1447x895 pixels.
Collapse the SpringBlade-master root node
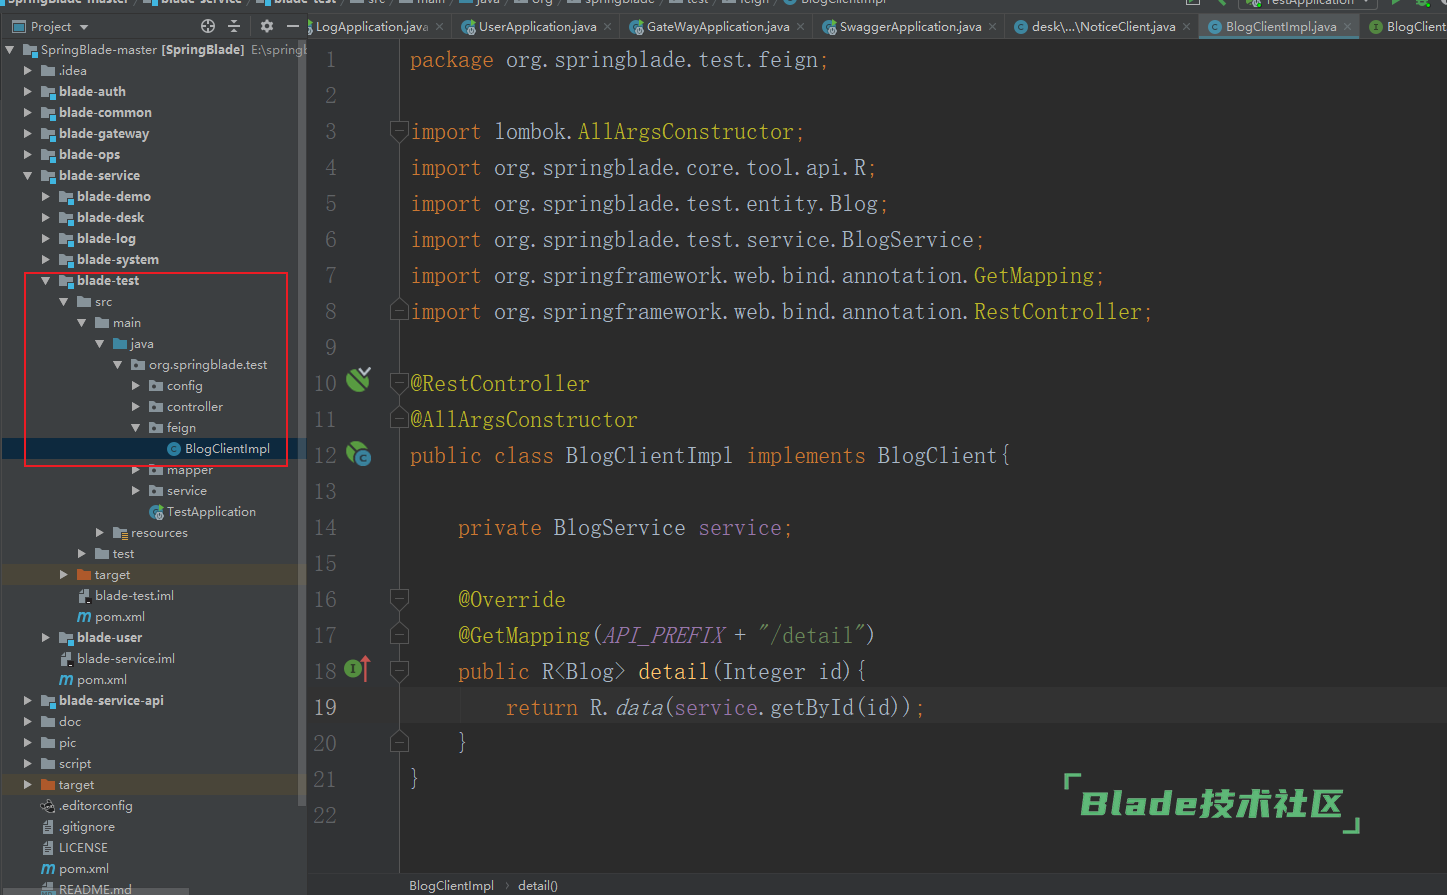10,50
